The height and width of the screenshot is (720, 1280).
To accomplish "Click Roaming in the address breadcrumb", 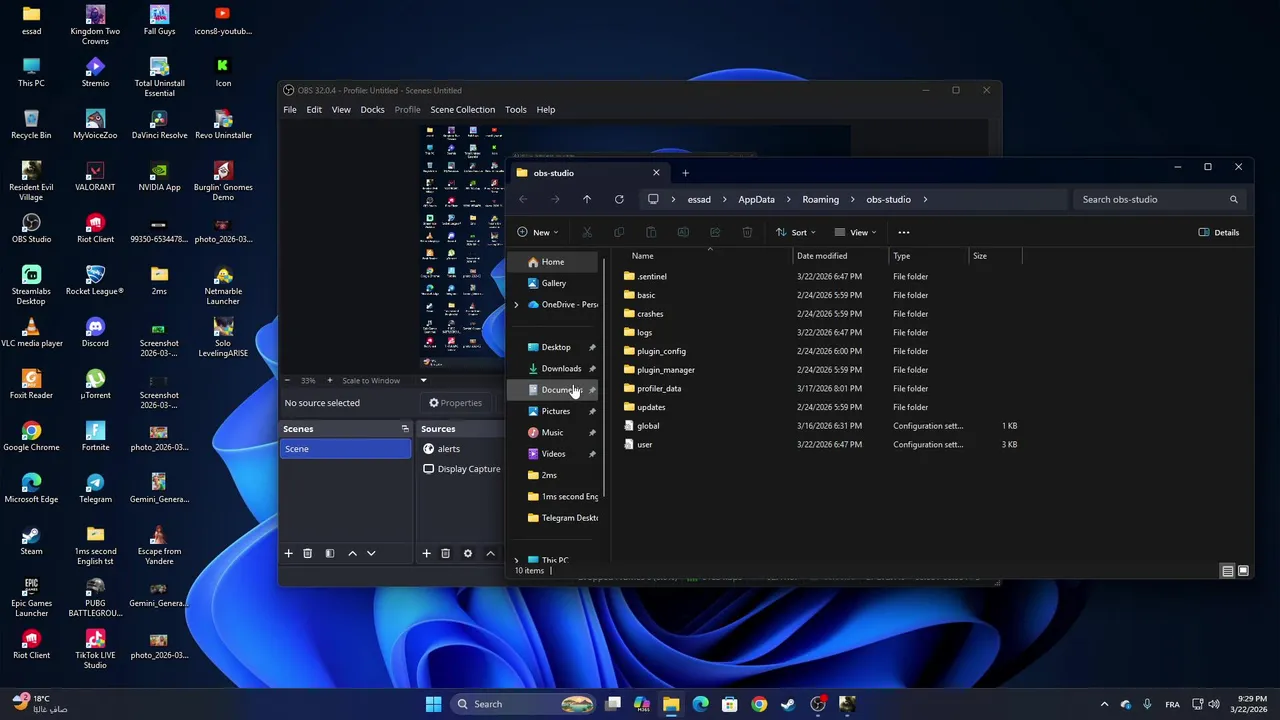I will (820, 199).
